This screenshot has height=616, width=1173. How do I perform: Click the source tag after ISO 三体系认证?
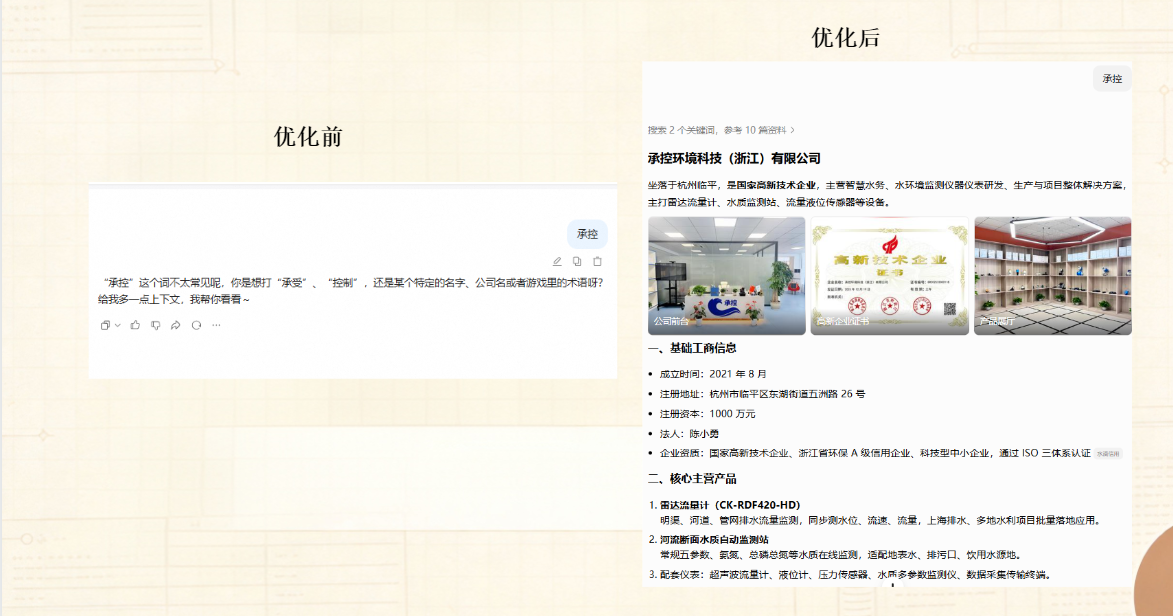[1108, 454]
